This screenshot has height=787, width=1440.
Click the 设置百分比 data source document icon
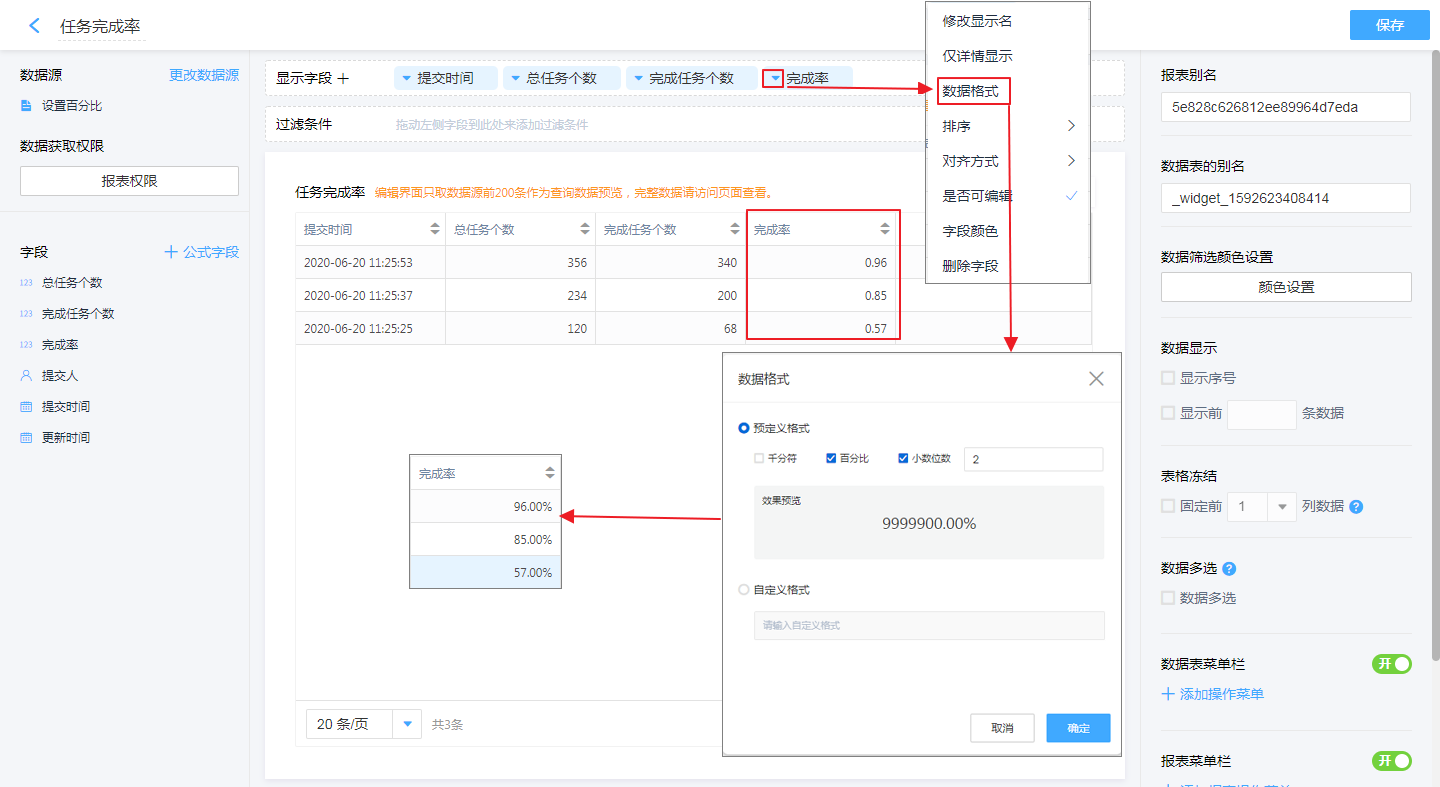pyautogui.click(x=27, y=106)
